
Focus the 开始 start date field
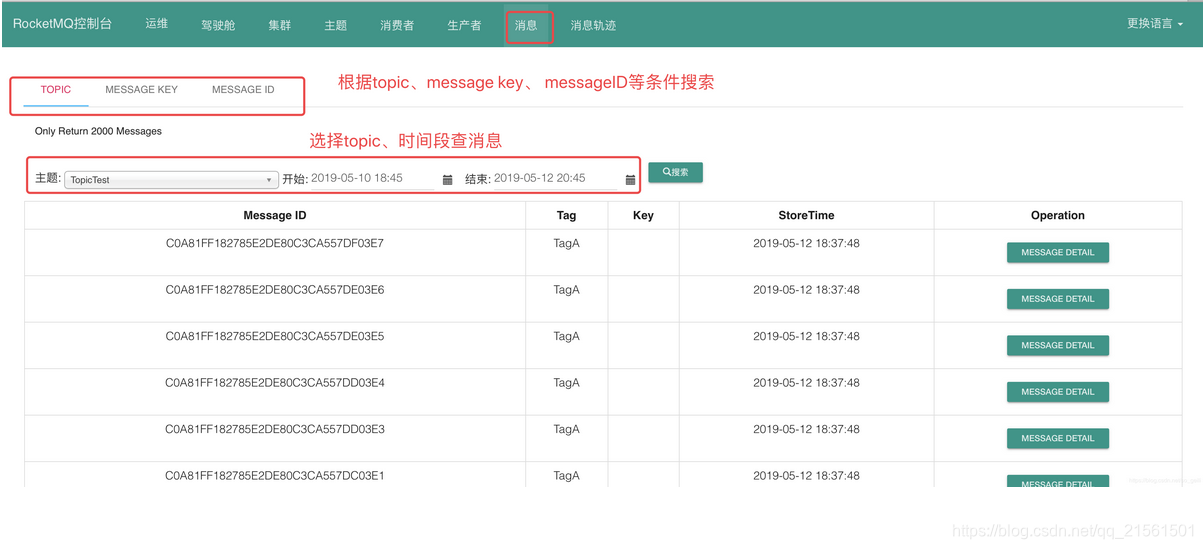coord(373,178)
